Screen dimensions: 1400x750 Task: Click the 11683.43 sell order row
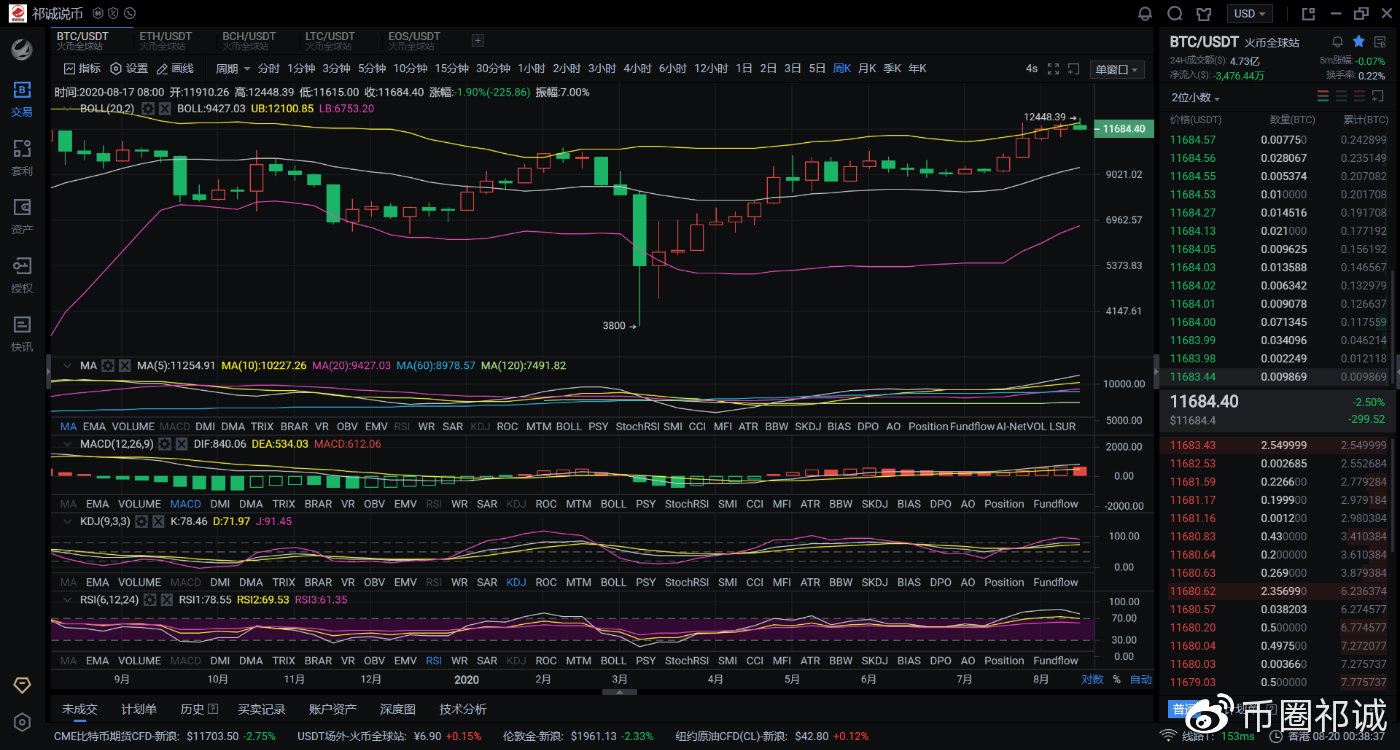(x=1278, y=445)
